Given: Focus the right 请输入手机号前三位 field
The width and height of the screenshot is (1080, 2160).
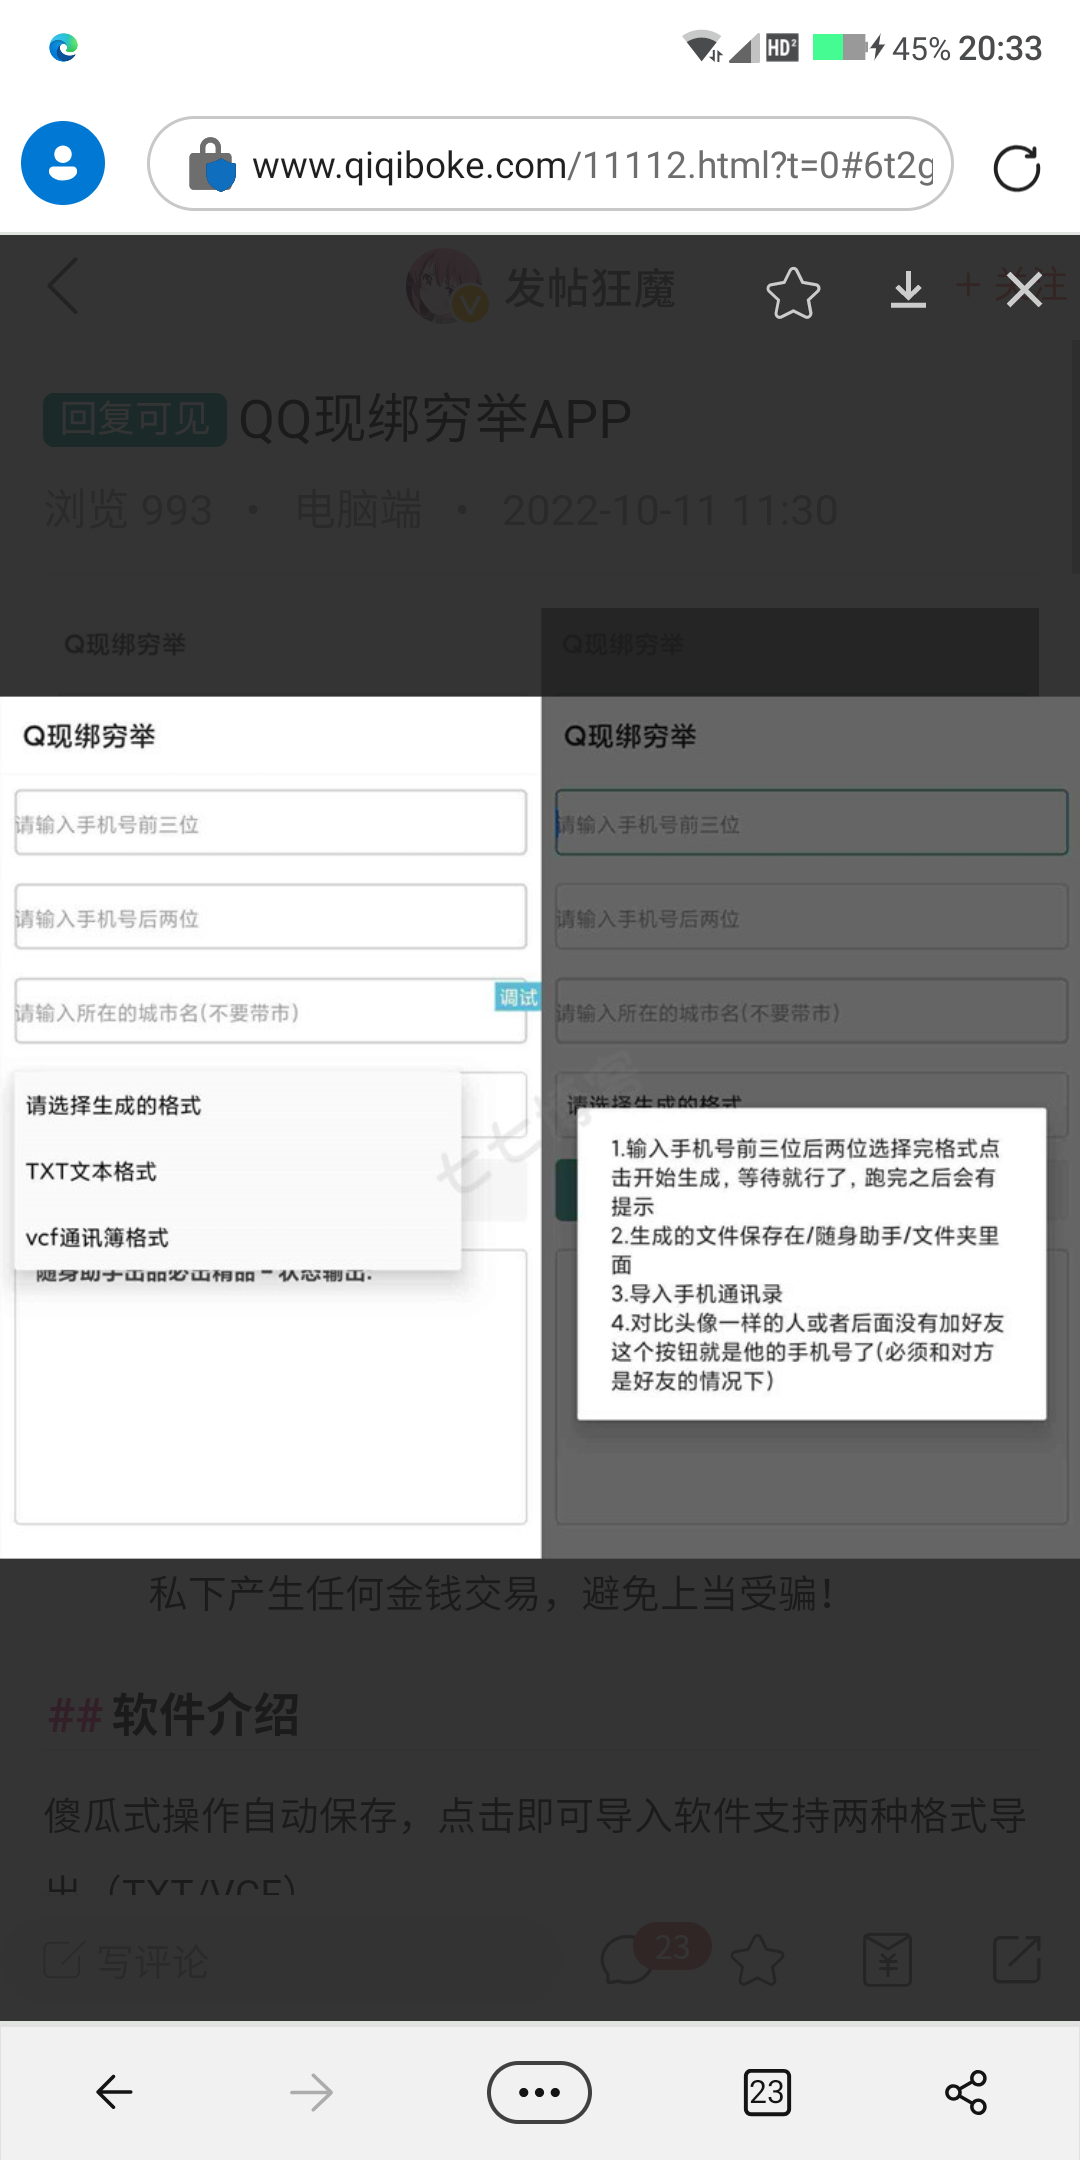Looking at the screenshot, I should tap(812, 823).
